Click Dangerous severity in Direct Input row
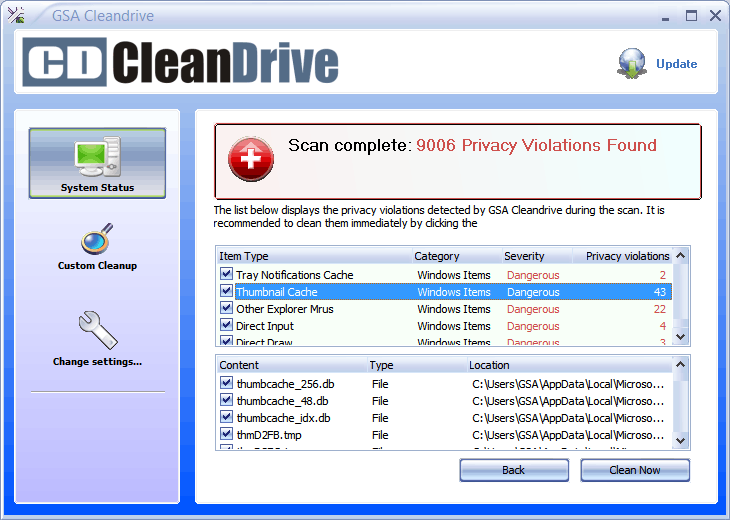This screenshot has height=520, width=730. (x=533, y=326)
